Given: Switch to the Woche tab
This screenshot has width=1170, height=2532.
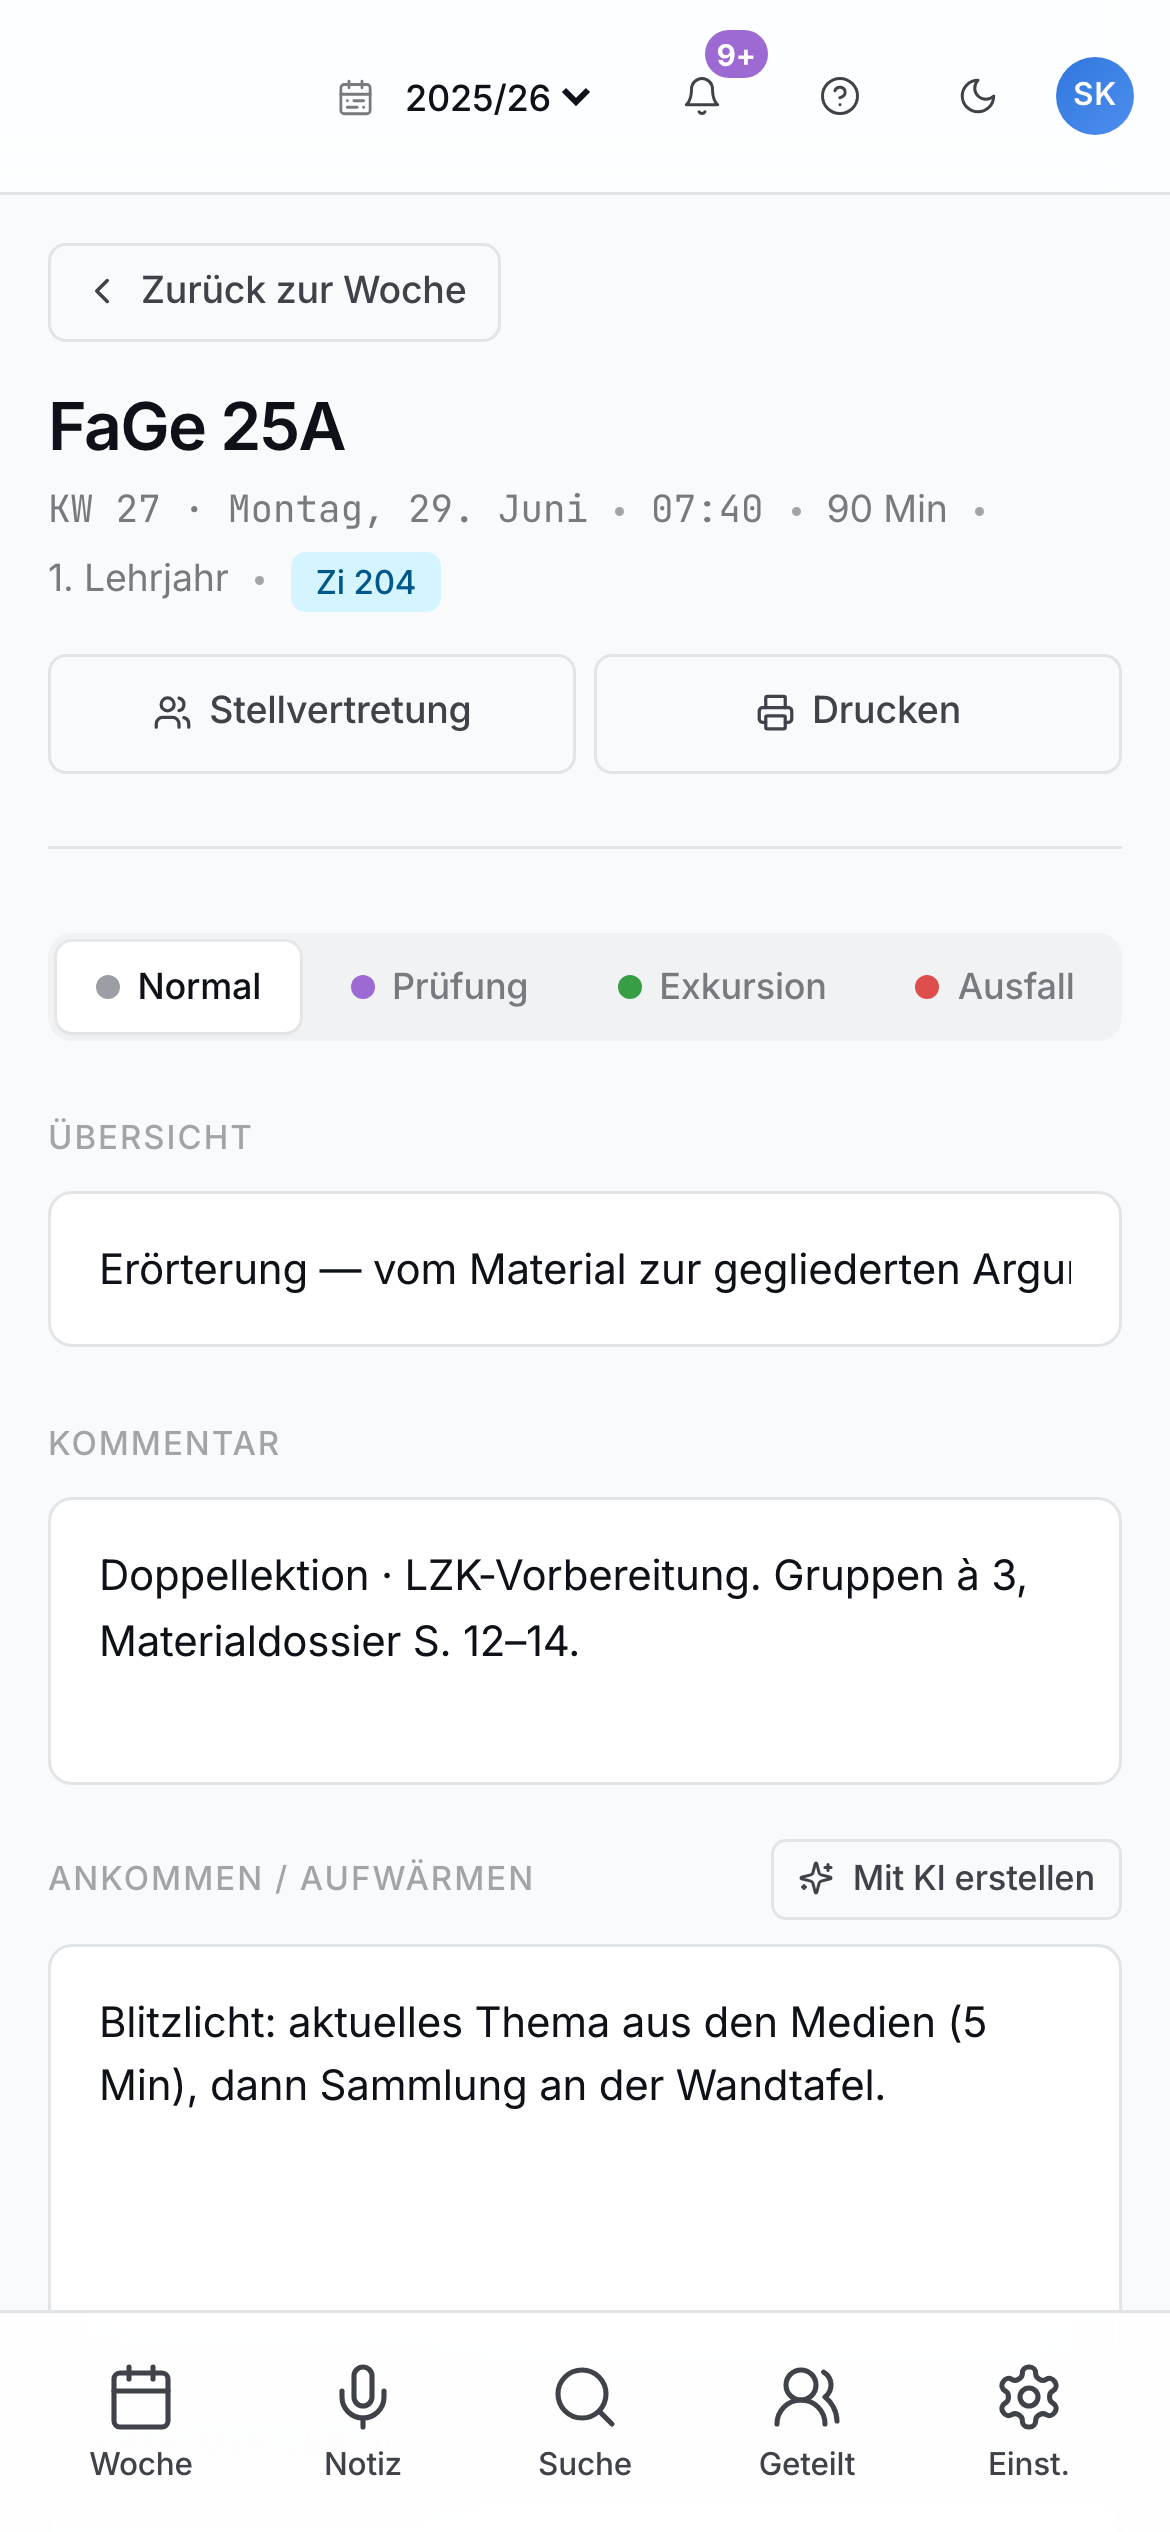Looking at the screenshot, I should click(x=141, y=2422).
